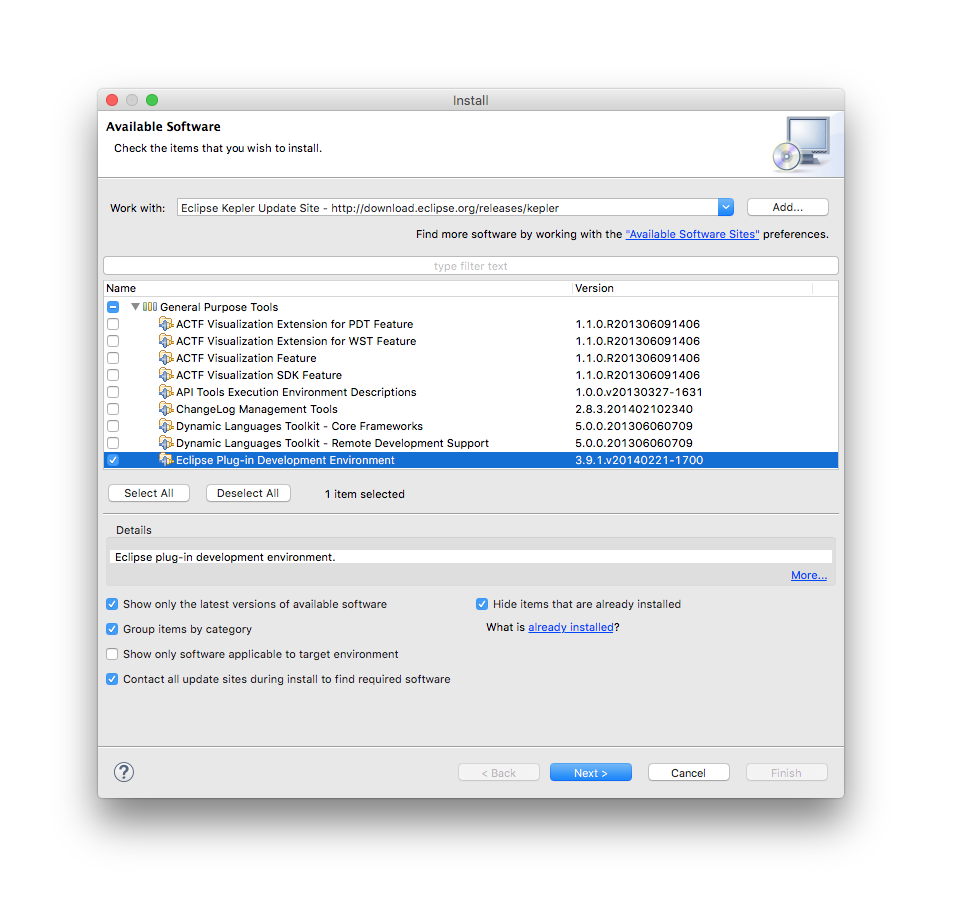Check the ACTF Visualization SDK Feature checkbox
Viewport: 977px width, 920px height.
113,375
